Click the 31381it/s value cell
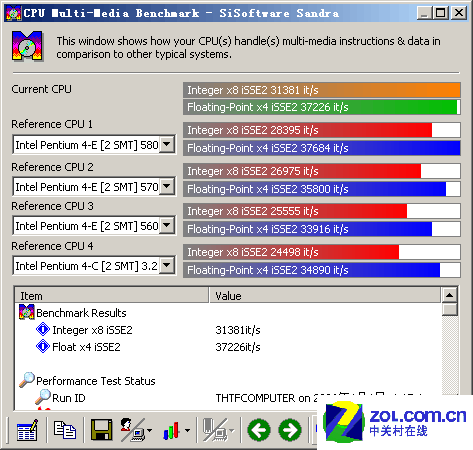 click(x=238, y=330)
